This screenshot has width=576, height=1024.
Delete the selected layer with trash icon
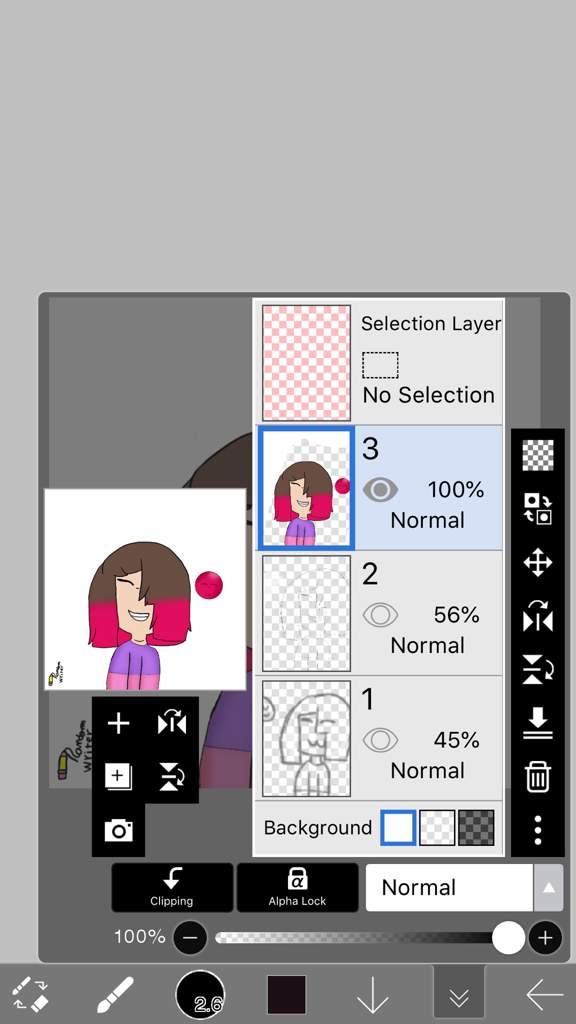(x=537, y=776)
